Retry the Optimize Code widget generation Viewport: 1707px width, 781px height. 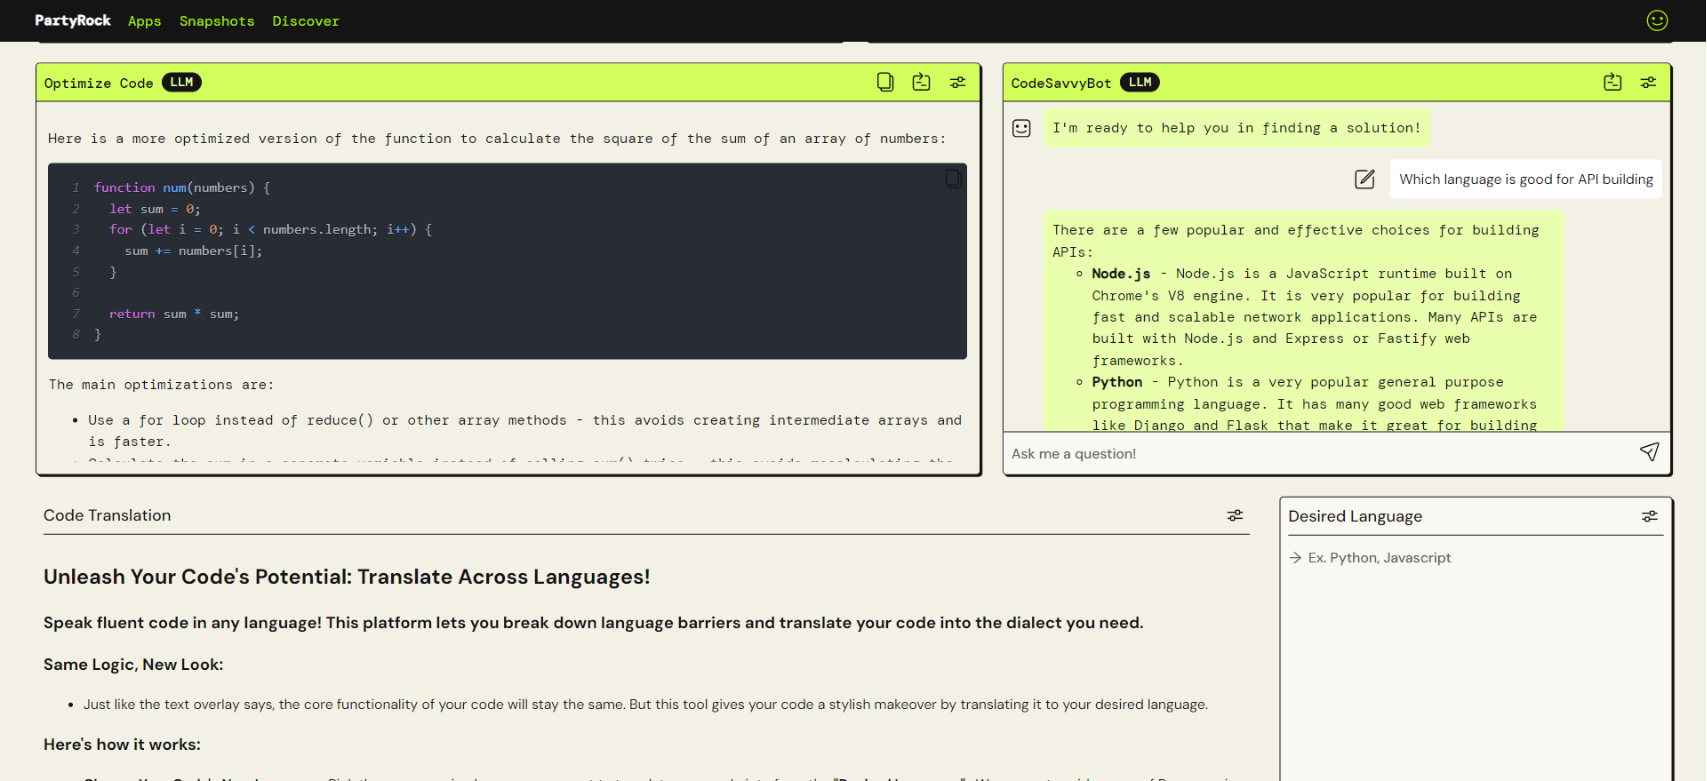point(921,82)
